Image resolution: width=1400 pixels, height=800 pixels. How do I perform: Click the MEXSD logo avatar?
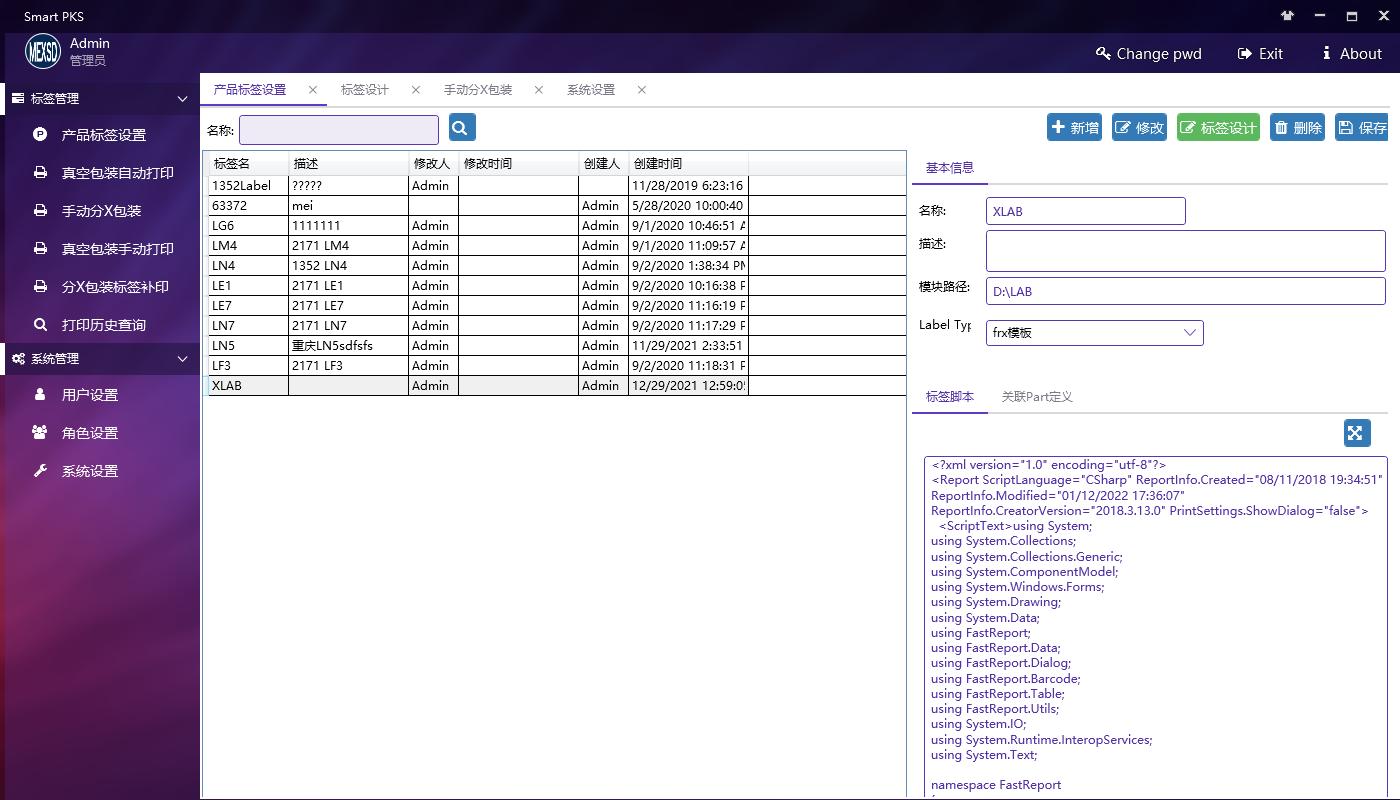[43, 51]
